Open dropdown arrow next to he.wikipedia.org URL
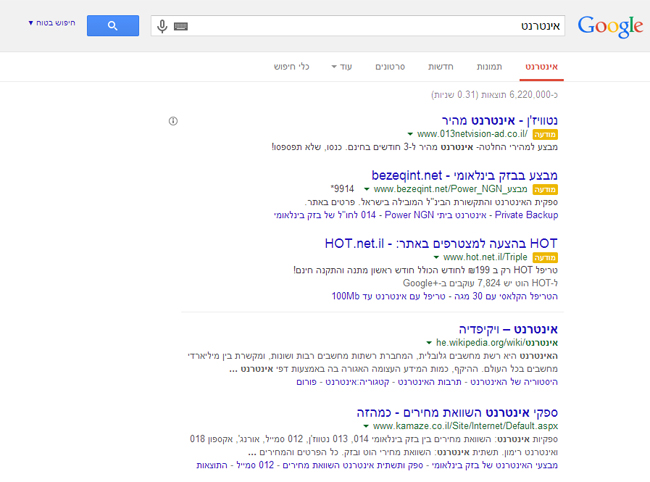This screenshot has width=650, height=482. (x=429, y=343)
